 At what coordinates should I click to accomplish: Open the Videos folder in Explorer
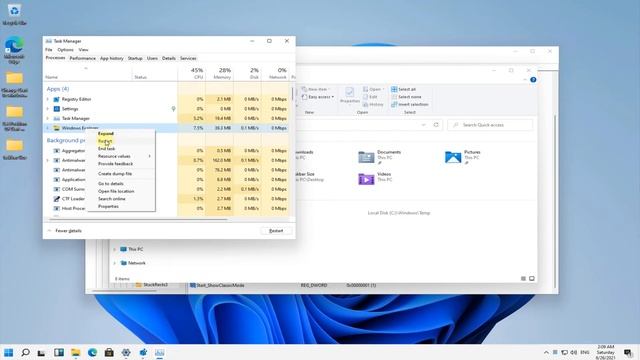(375, 178)
